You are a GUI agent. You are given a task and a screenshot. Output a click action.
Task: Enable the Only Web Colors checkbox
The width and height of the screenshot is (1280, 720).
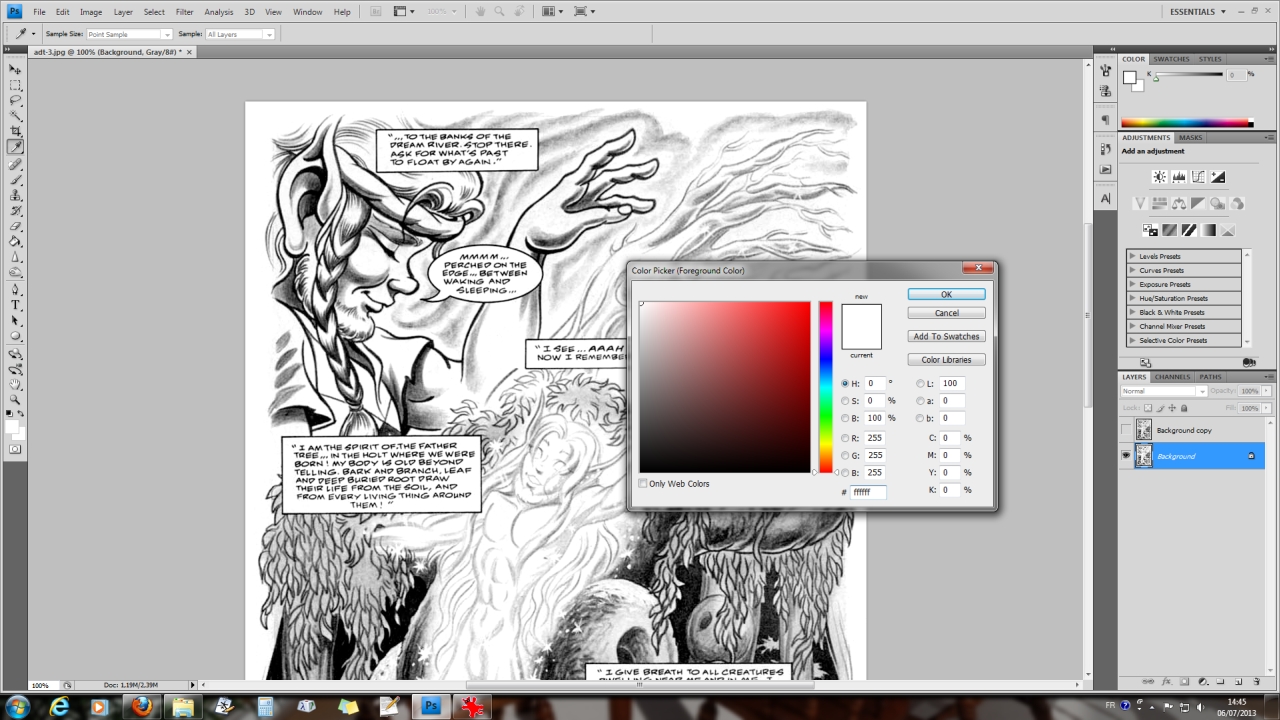click(643, 484)
